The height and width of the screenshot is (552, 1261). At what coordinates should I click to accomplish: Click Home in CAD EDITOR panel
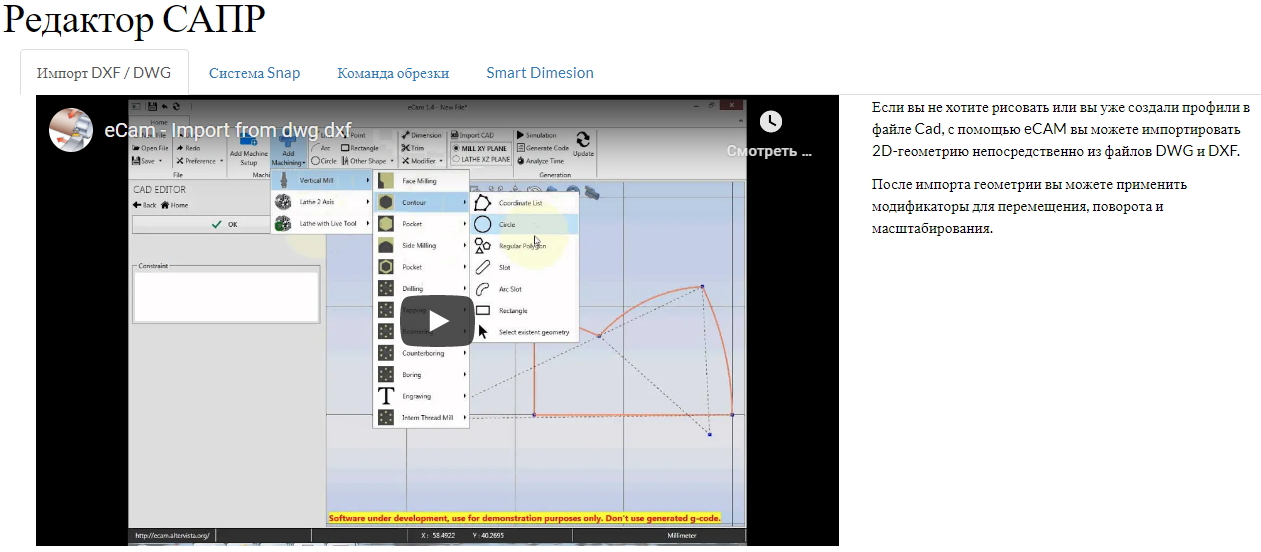click(174, 205)
